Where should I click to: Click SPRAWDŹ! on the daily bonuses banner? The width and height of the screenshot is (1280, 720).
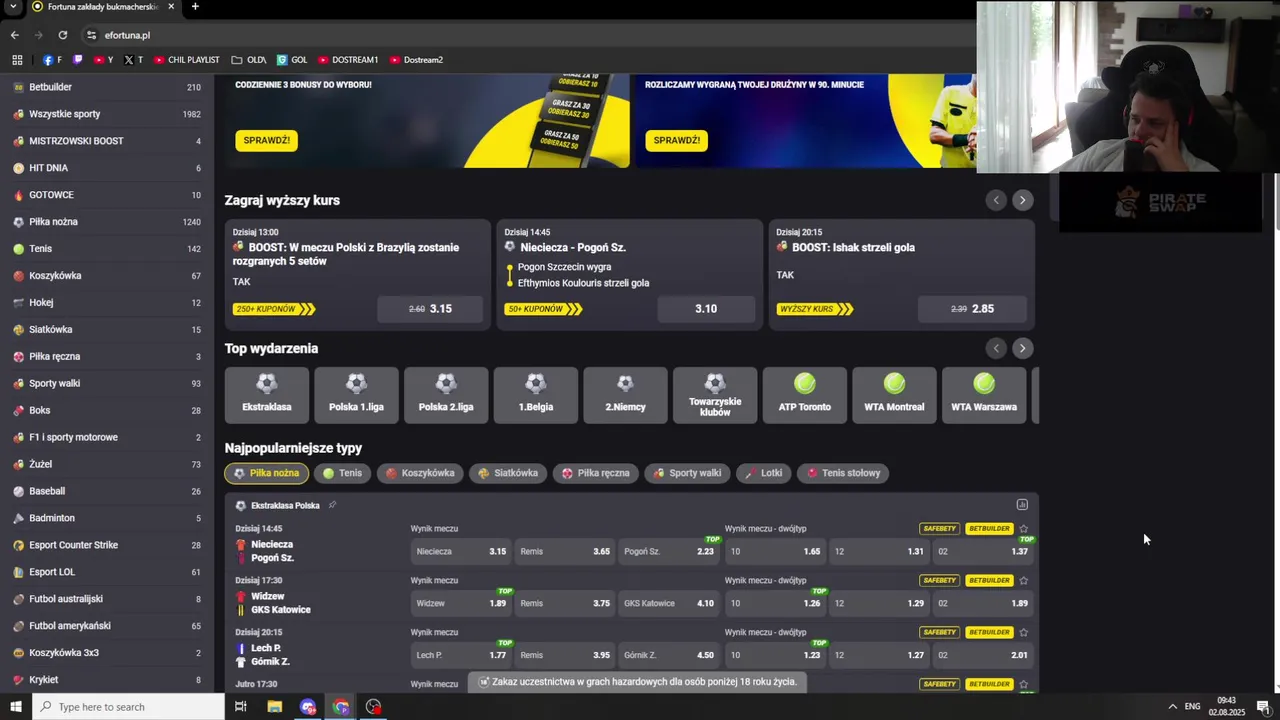click(267, 140)
